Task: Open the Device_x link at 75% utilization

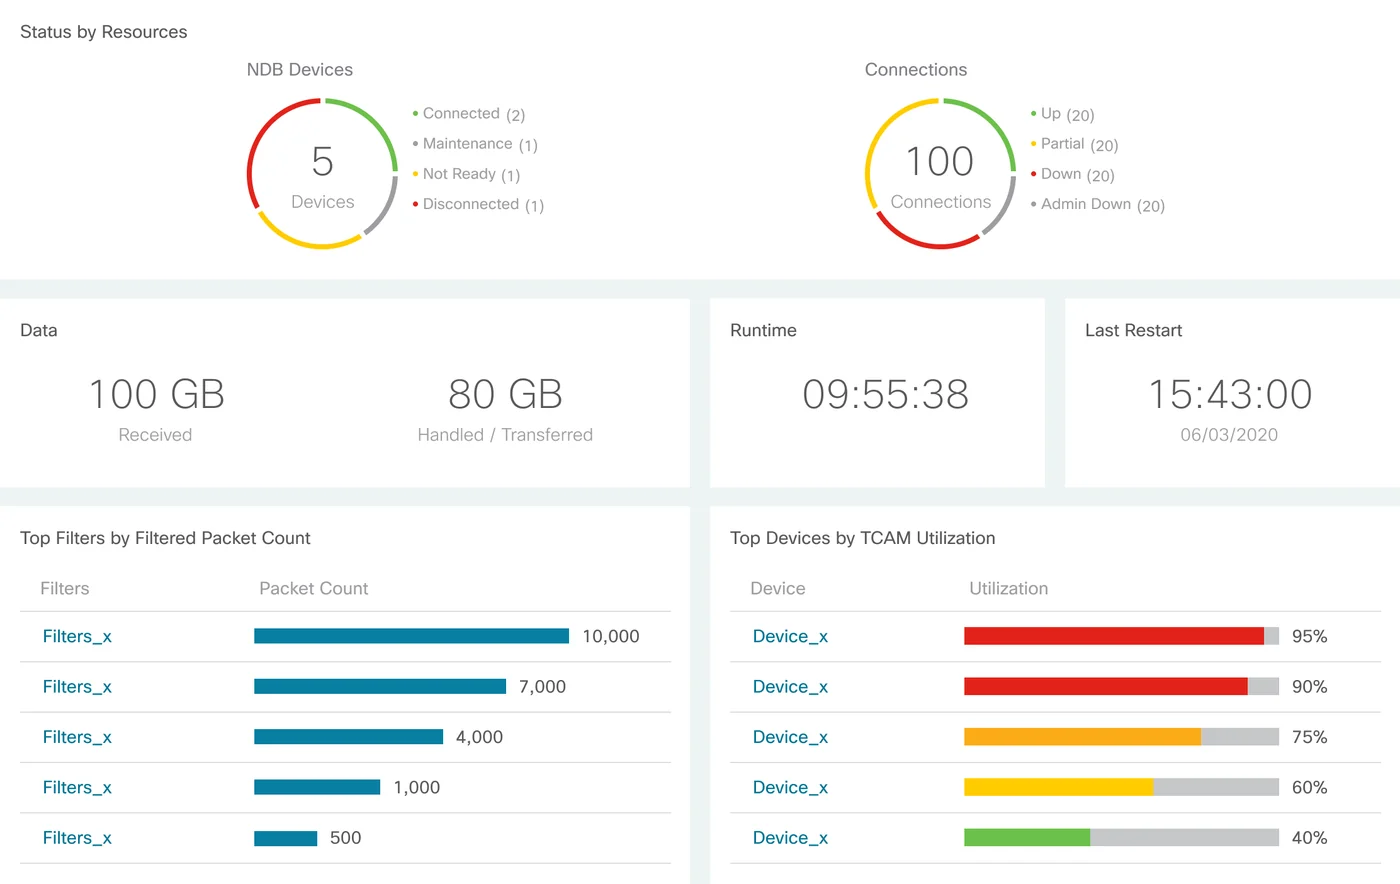Action: 790,737
